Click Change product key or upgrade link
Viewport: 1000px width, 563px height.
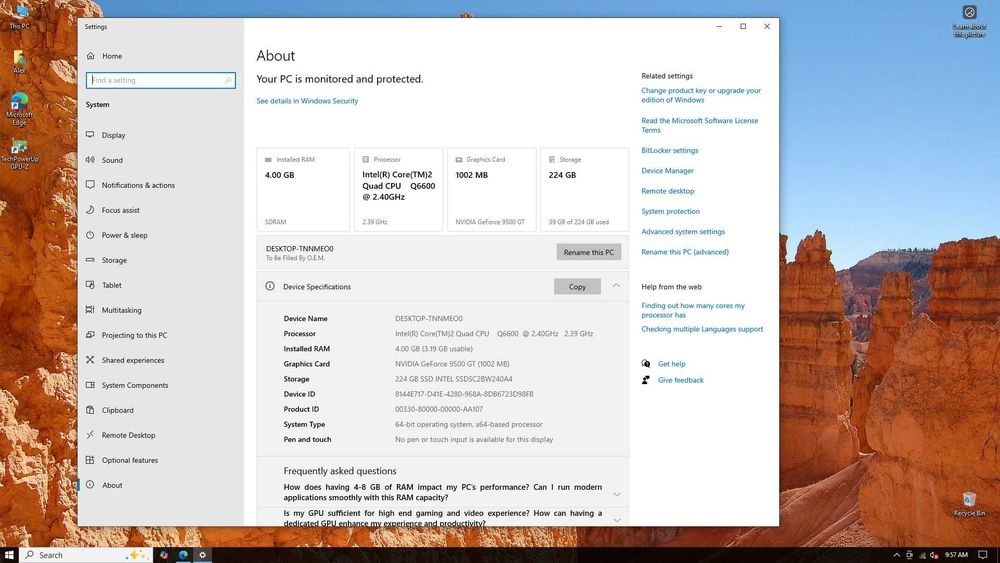[701, 95]
